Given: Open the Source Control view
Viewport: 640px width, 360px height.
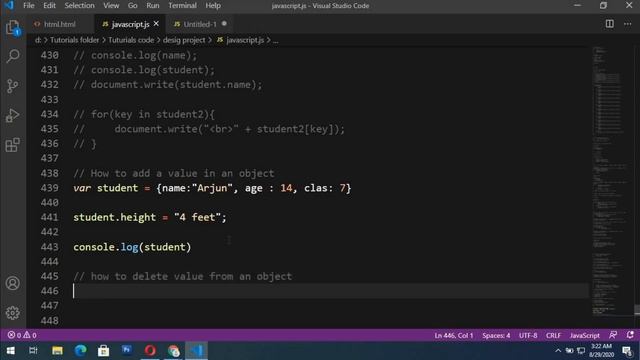Looking at the screenshot, I should coord(13,86).
